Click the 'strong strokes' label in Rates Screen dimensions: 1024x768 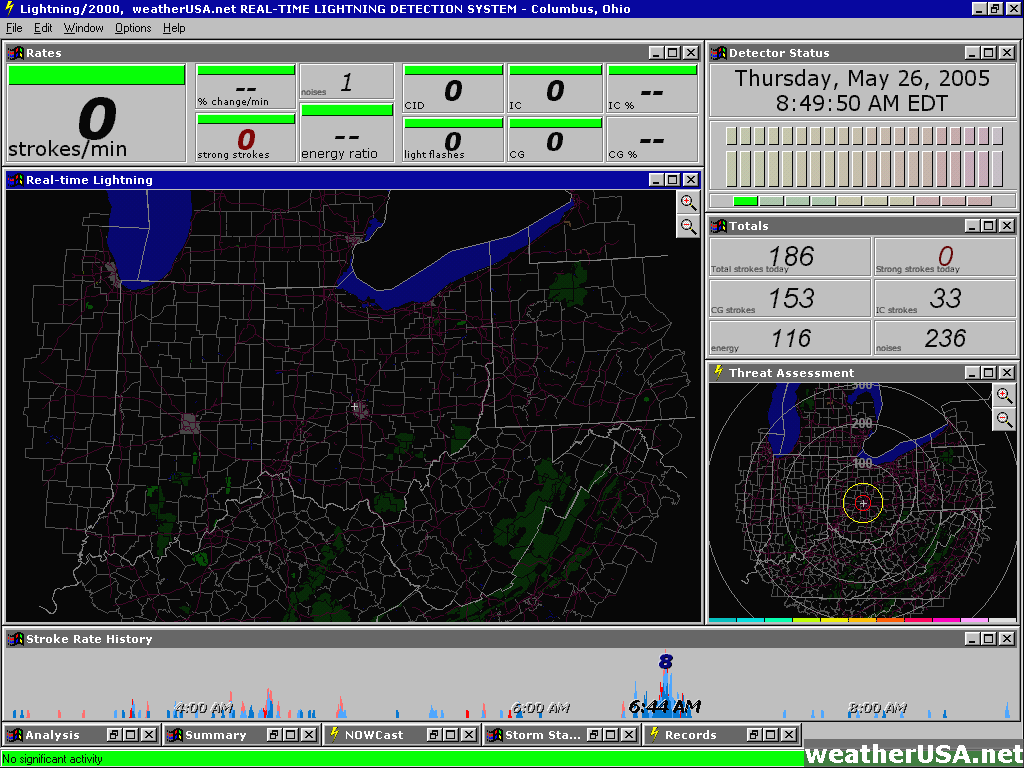[x=233, y=155]
